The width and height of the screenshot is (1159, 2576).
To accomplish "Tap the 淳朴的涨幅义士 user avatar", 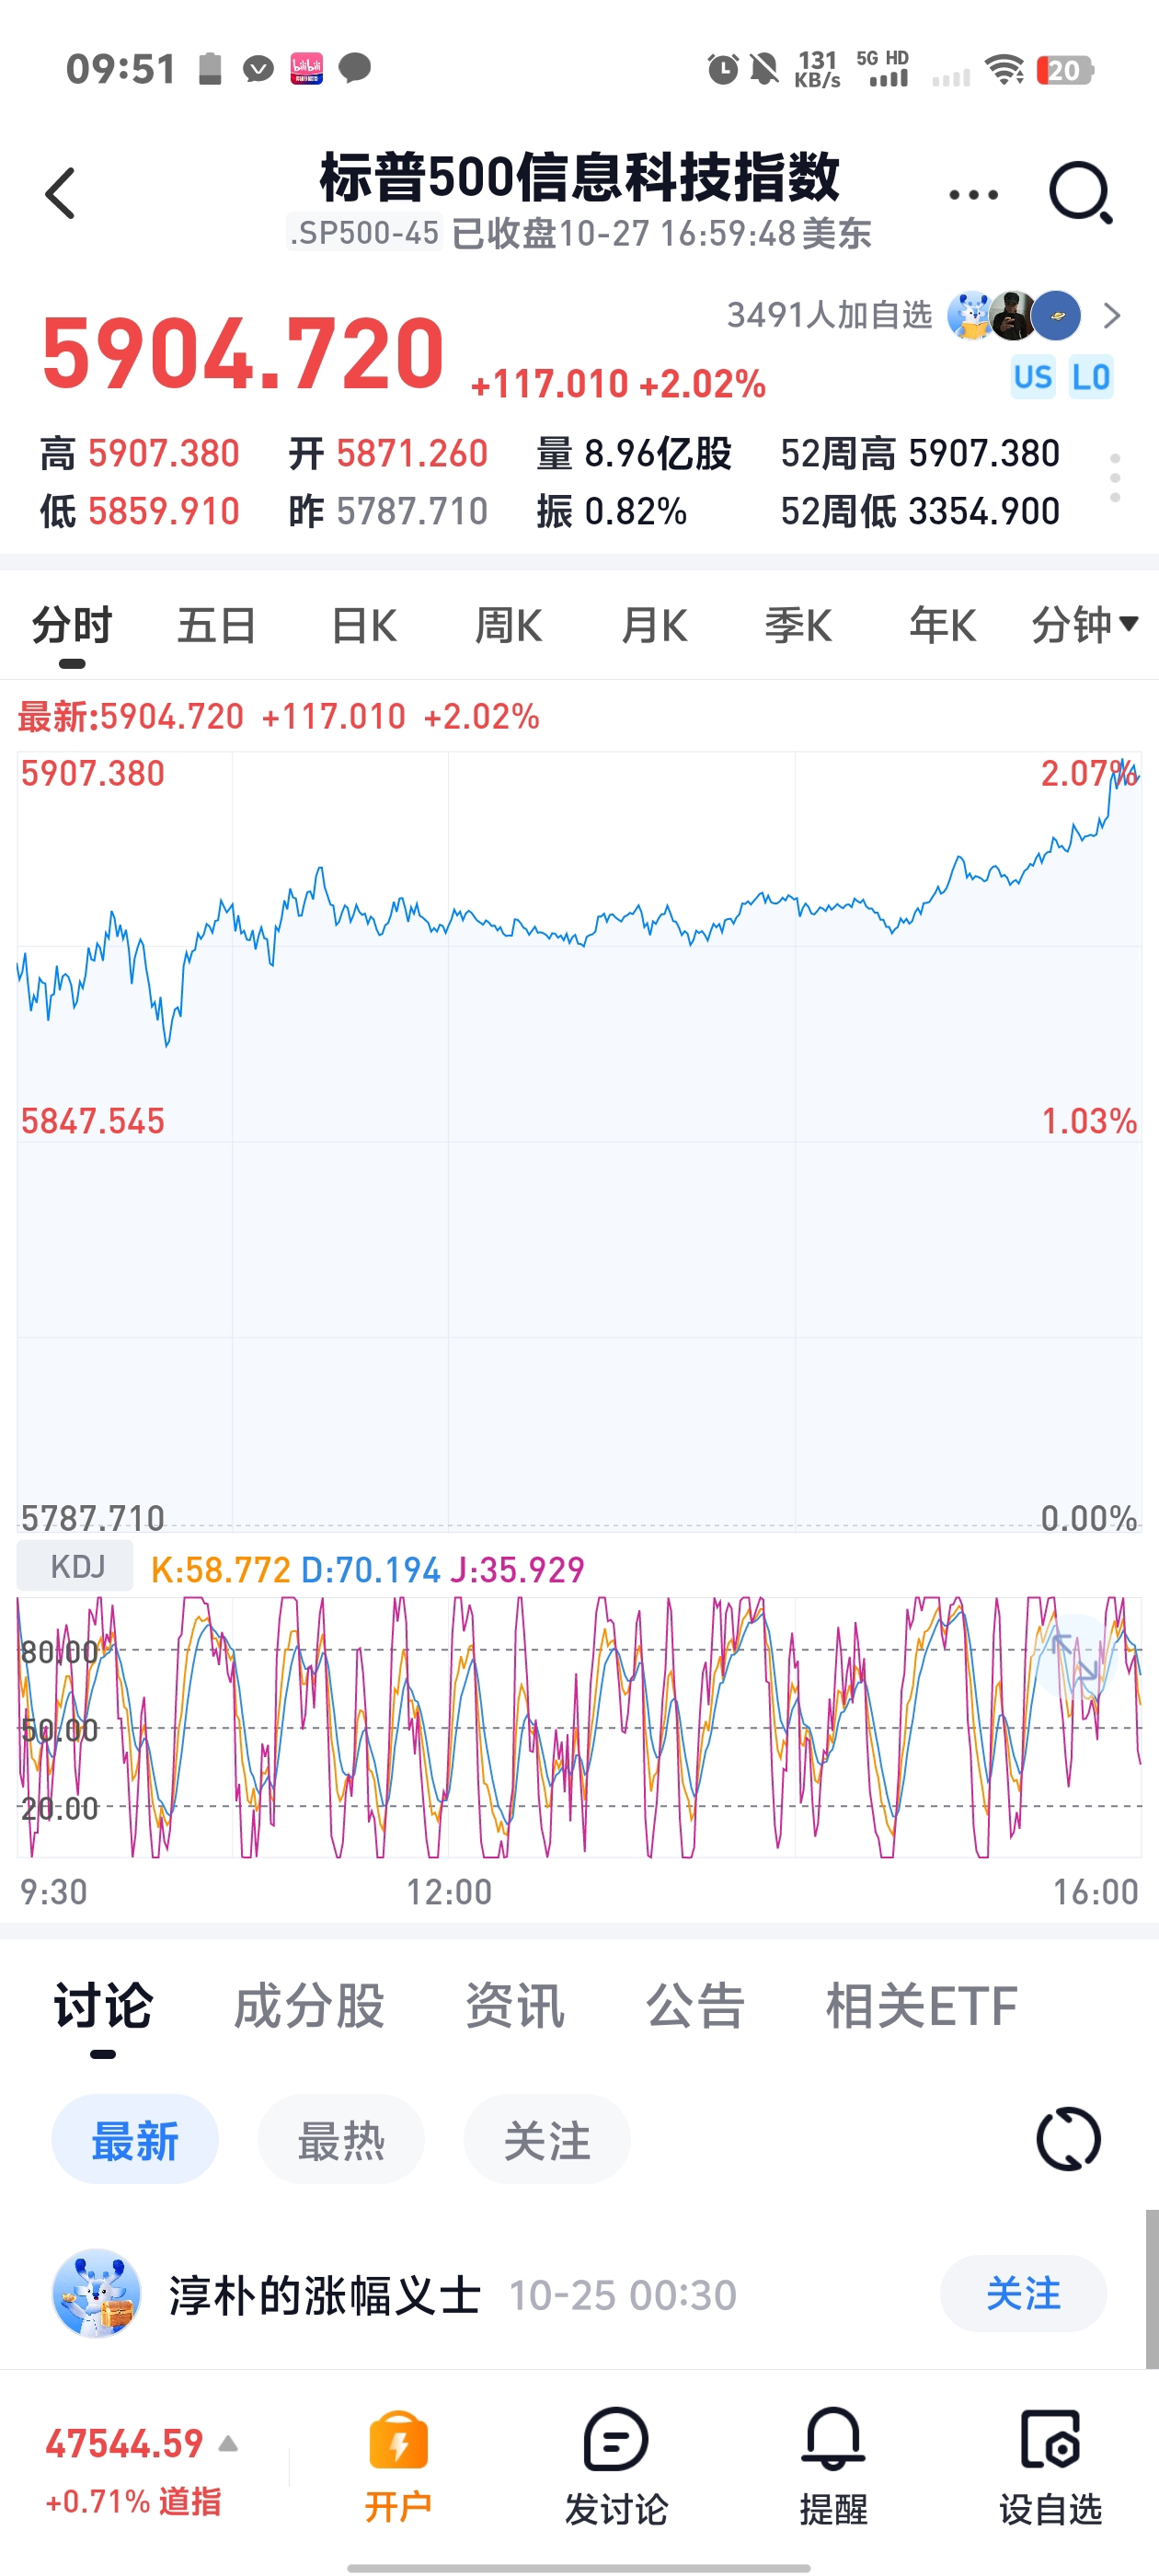I will click(96, 2293).
